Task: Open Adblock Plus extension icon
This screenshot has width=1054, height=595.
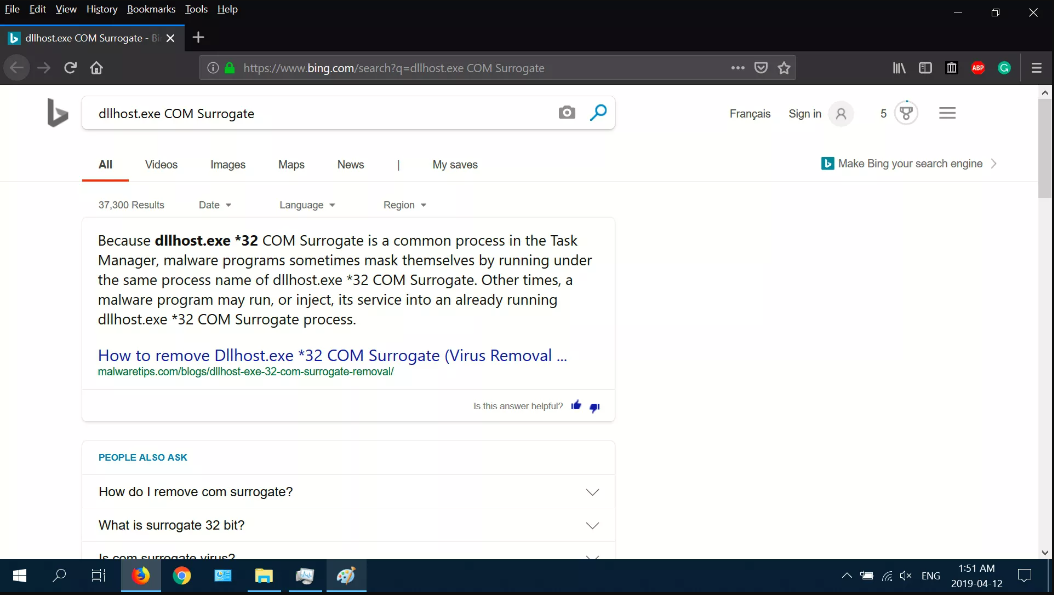Action: click(x=978, y=68)
